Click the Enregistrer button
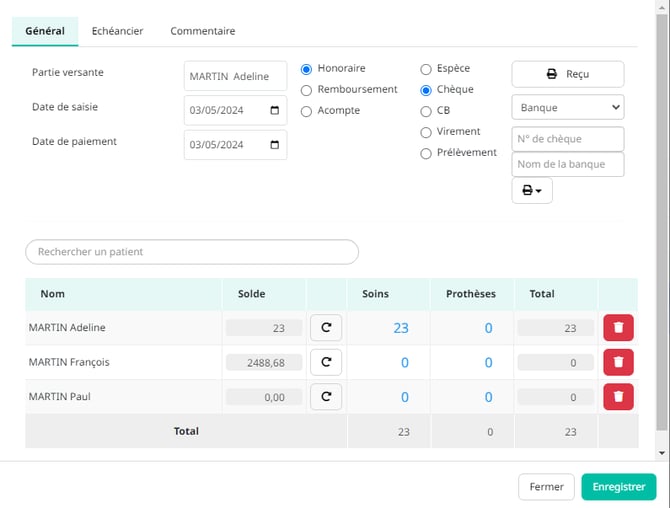670x508 pixels. (x=618, y=487)
